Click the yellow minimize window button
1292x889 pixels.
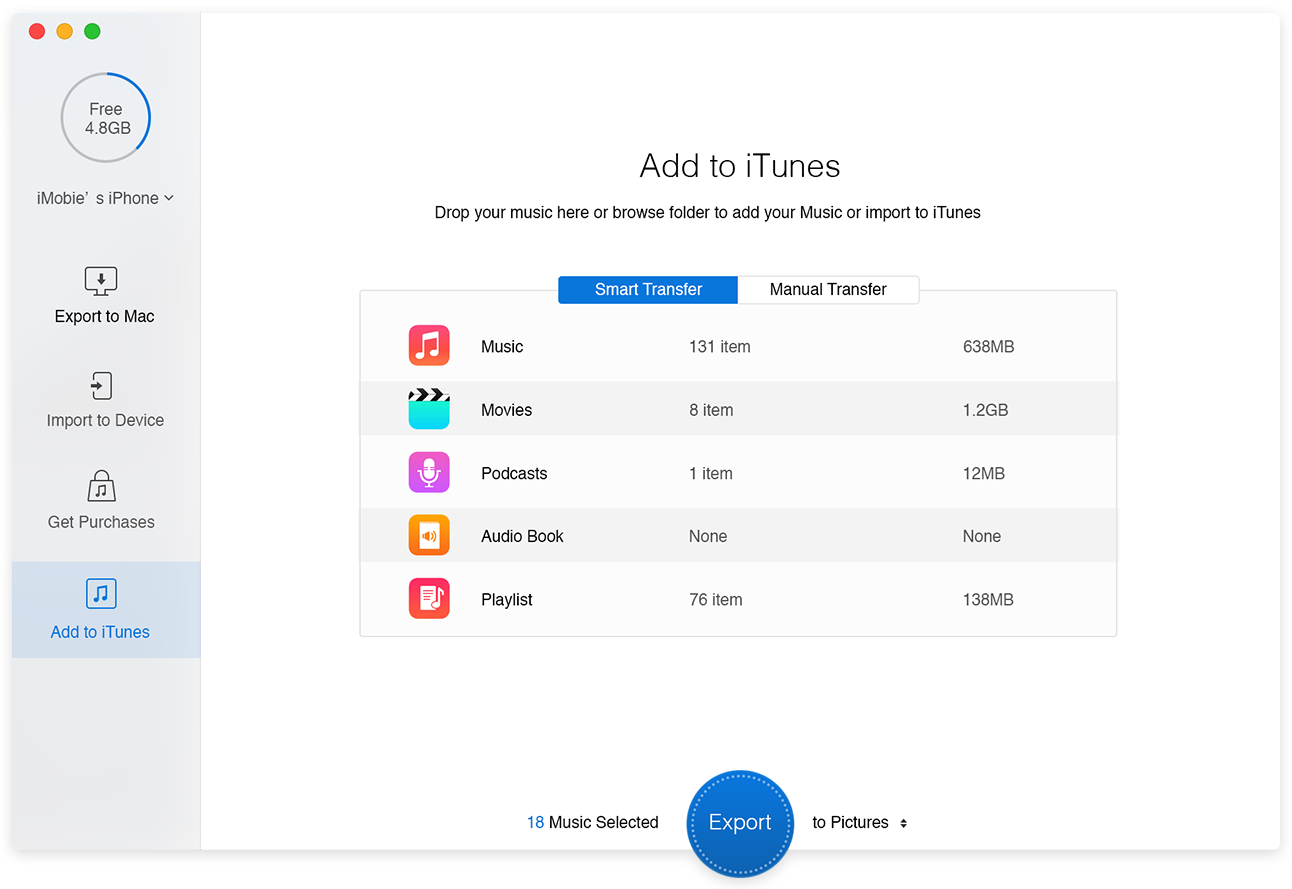pos(64,31)
